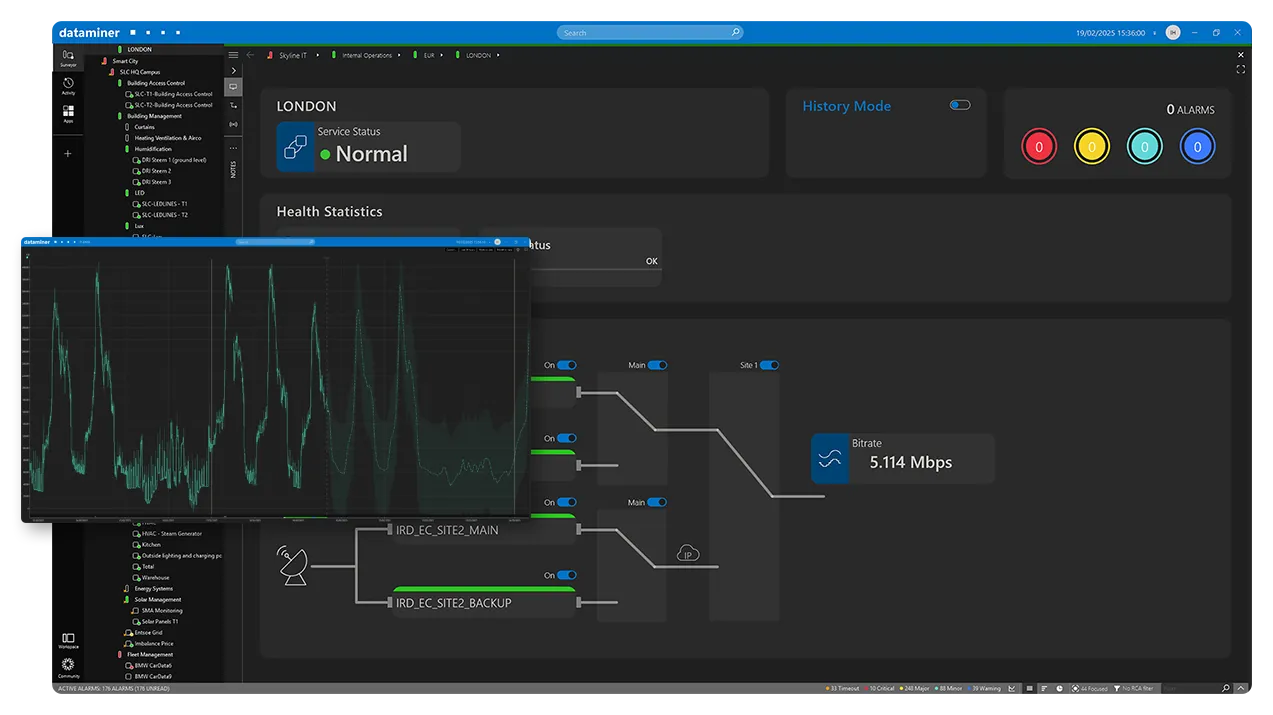Screen dimensions: 1273x715
Task: Toggle the History Mode switch
Action: [960, 105]
